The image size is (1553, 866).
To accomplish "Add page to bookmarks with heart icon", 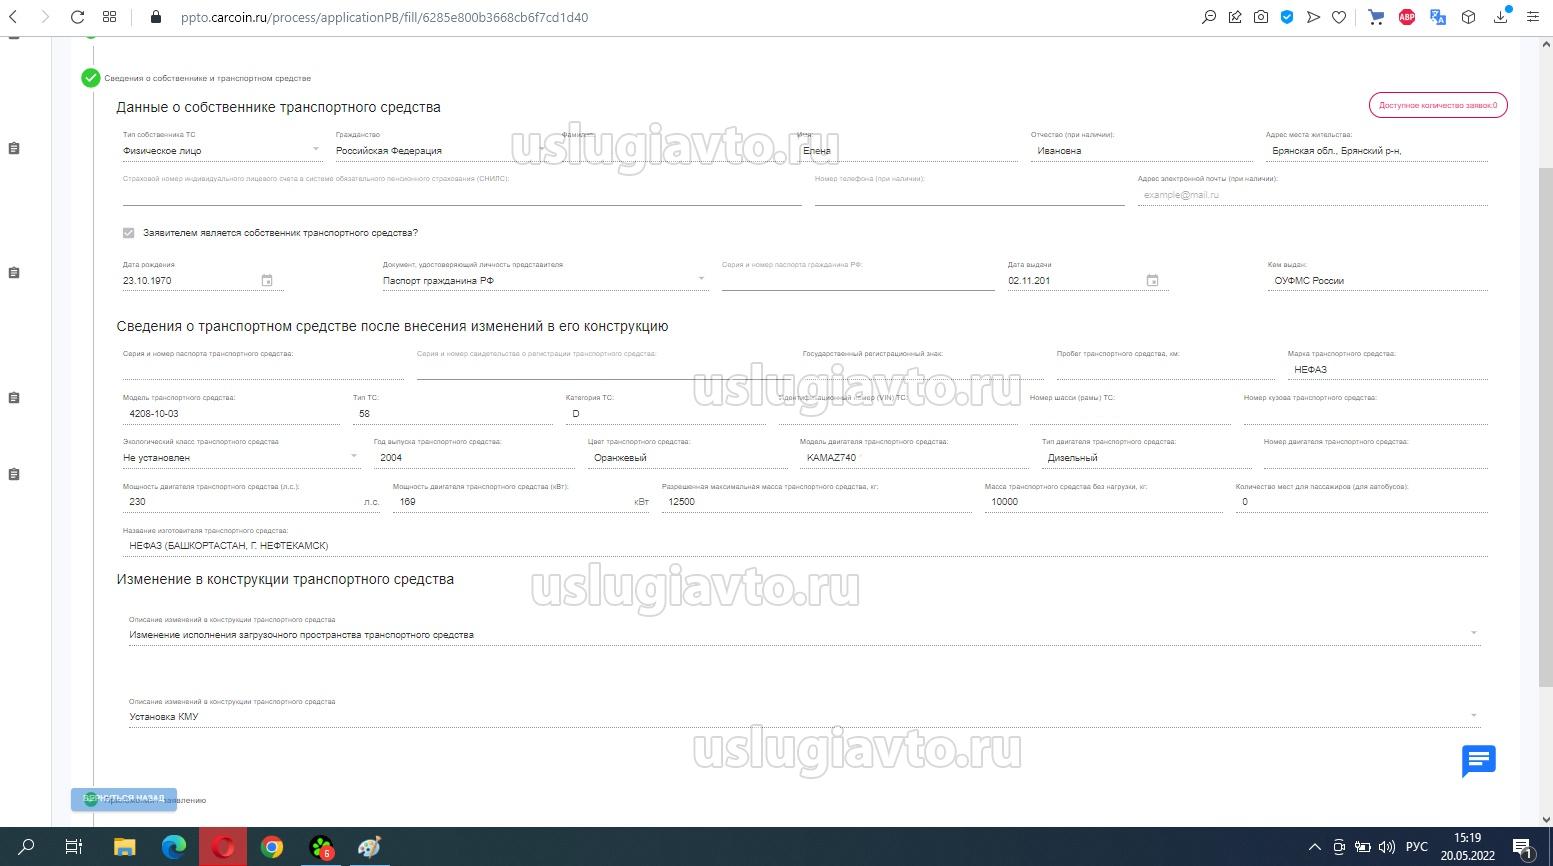I will click(1339, 17).
